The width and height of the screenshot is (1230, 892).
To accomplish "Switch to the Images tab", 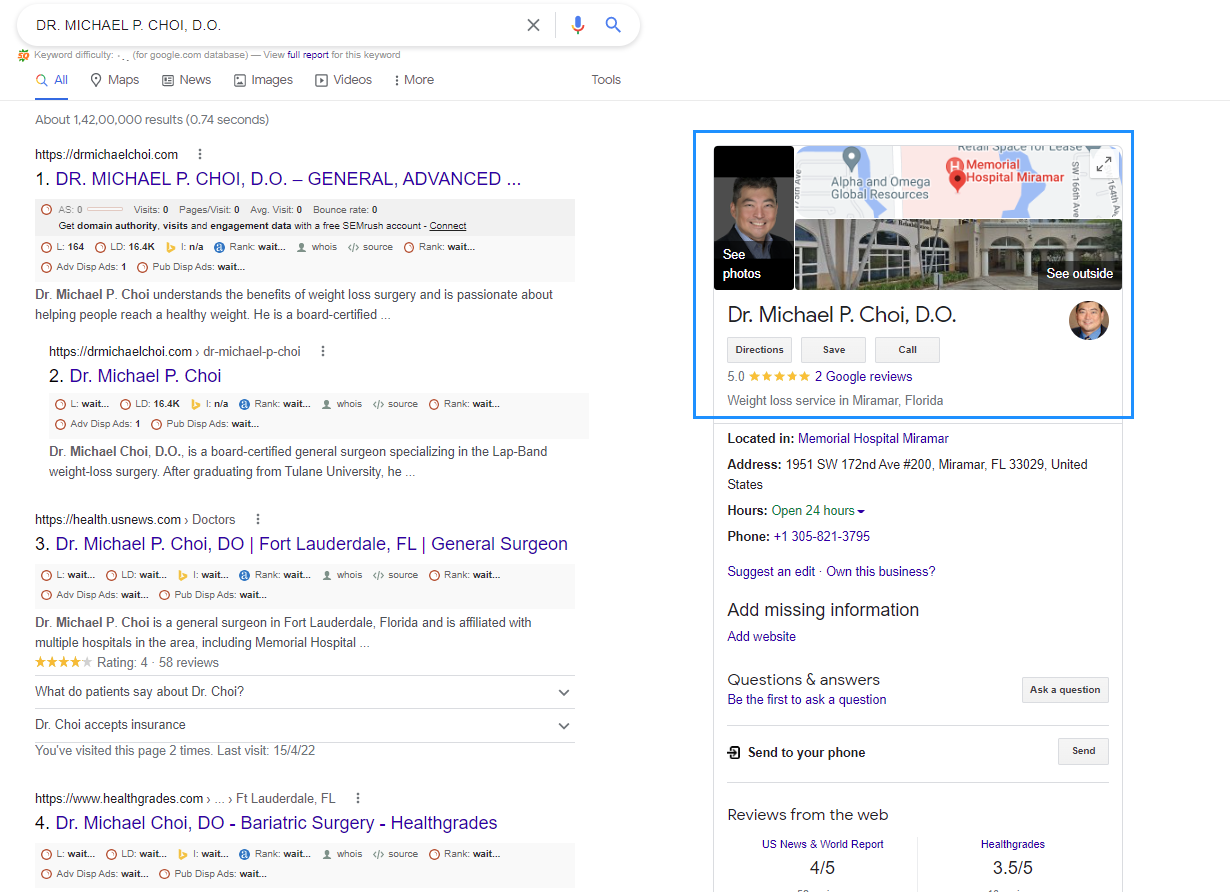I will (263, 80).
